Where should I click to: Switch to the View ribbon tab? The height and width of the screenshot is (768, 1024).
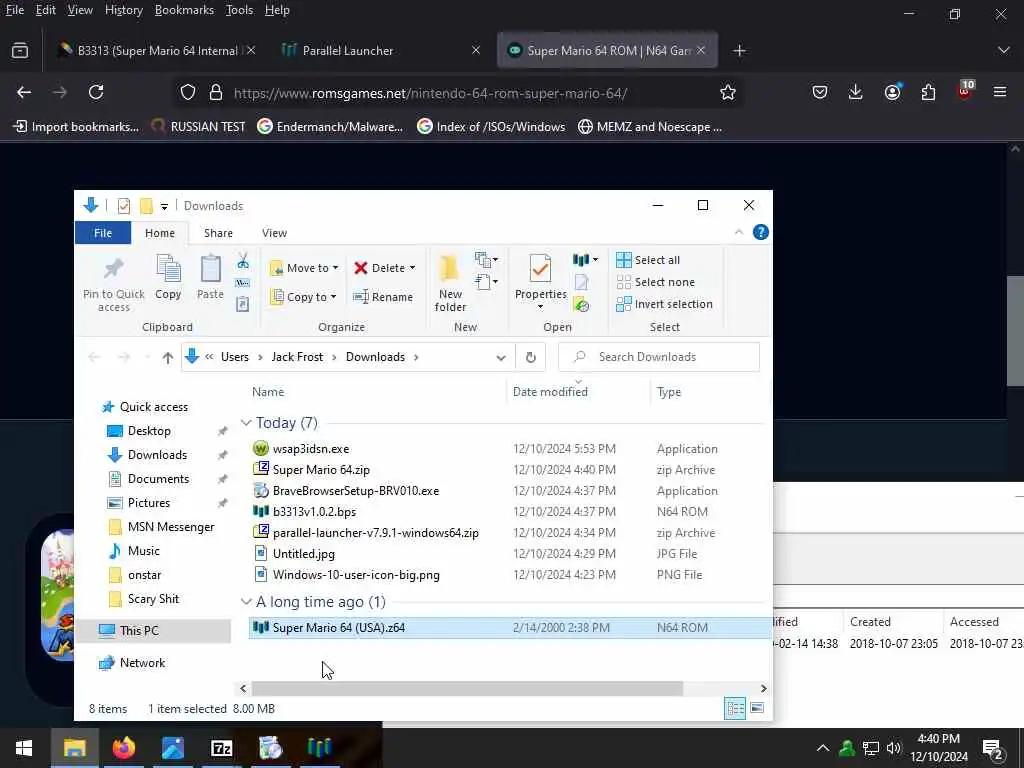pyautogui.click(x=274, y=232)
